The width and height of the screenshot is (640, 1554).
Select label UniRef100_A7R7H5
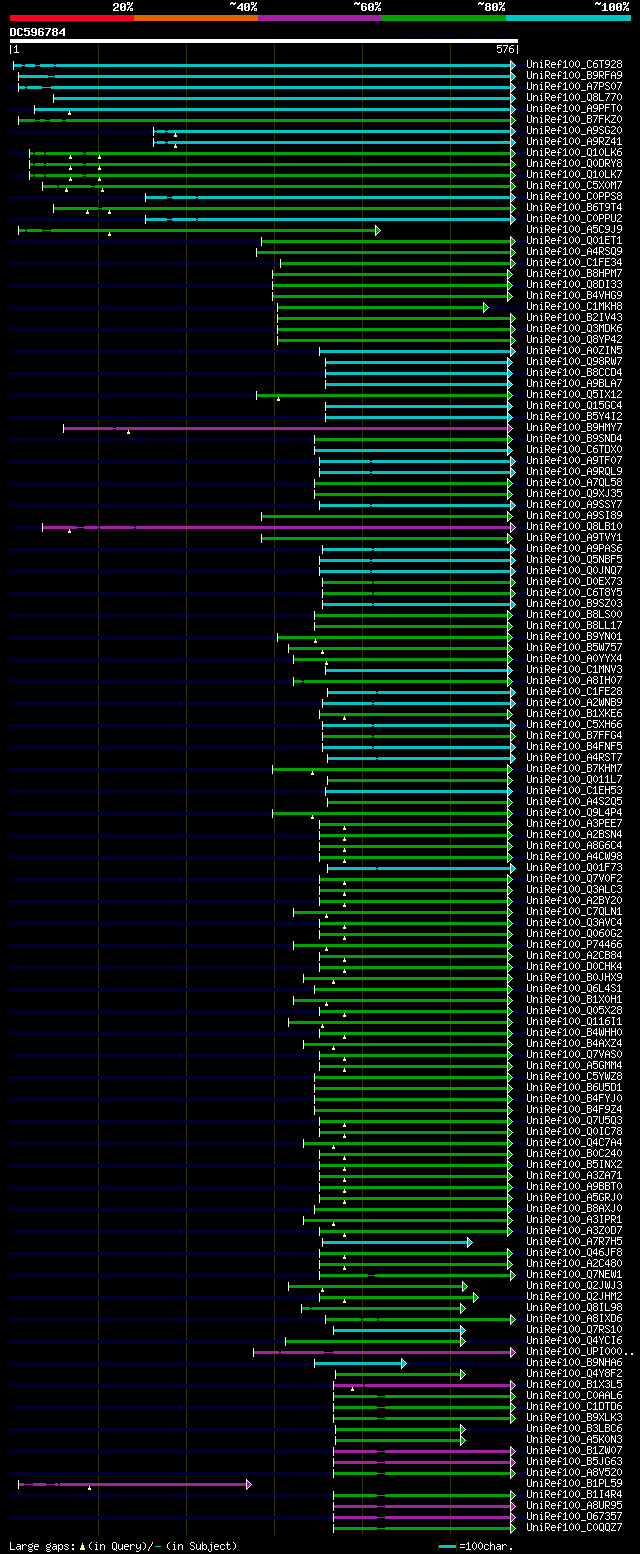(574, 1242)
